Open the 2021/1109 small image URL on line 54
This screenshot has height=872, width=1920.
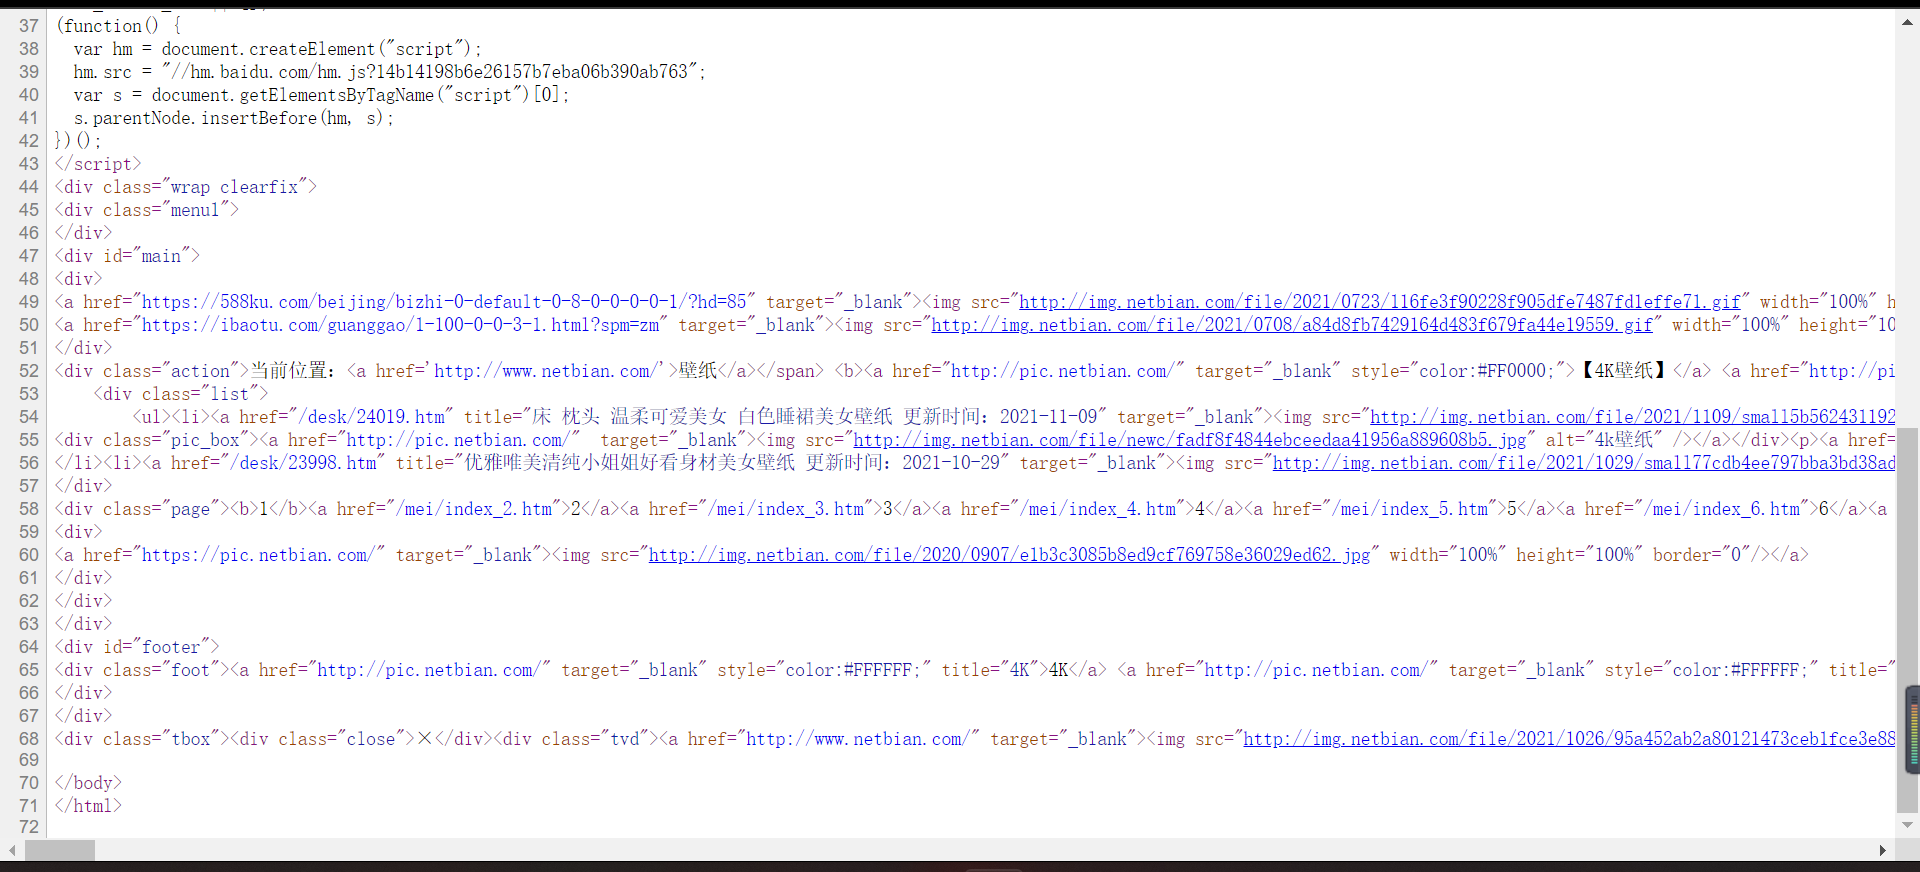pyautogui.click(x=1633, y=417)
